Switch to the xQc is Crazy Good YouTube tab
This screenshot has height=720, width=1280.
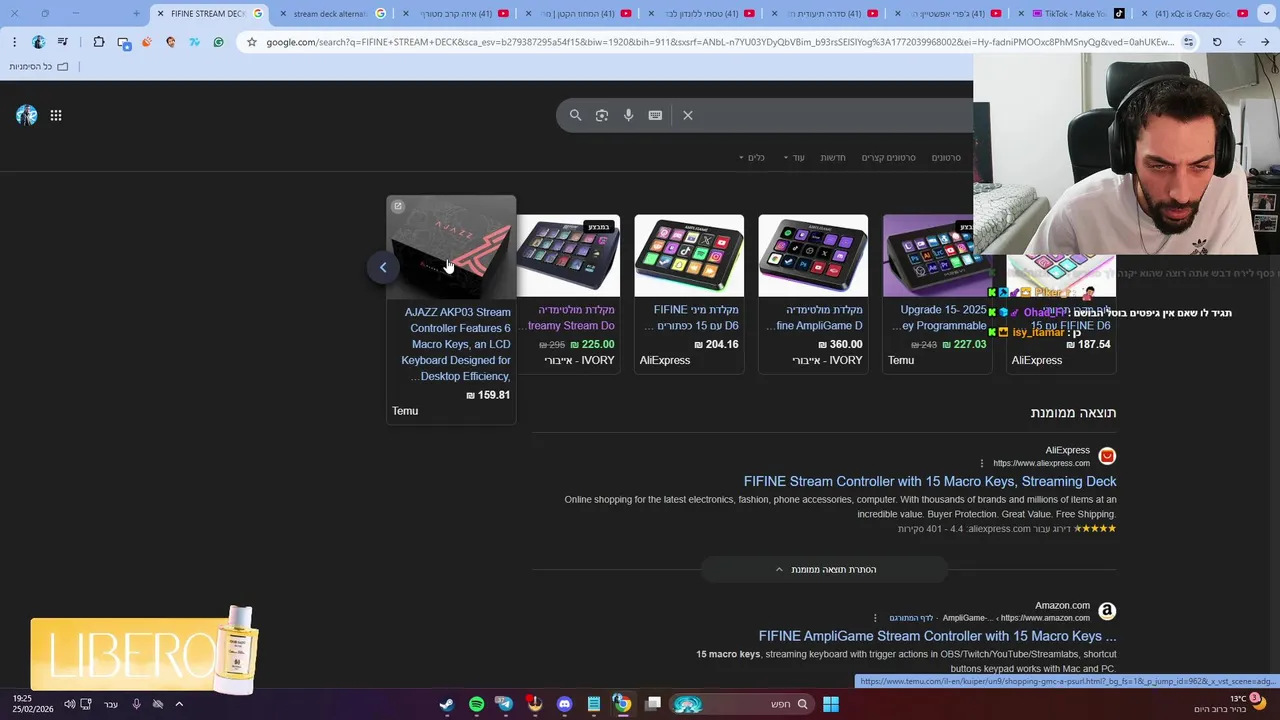click(x=1193, y=14)
